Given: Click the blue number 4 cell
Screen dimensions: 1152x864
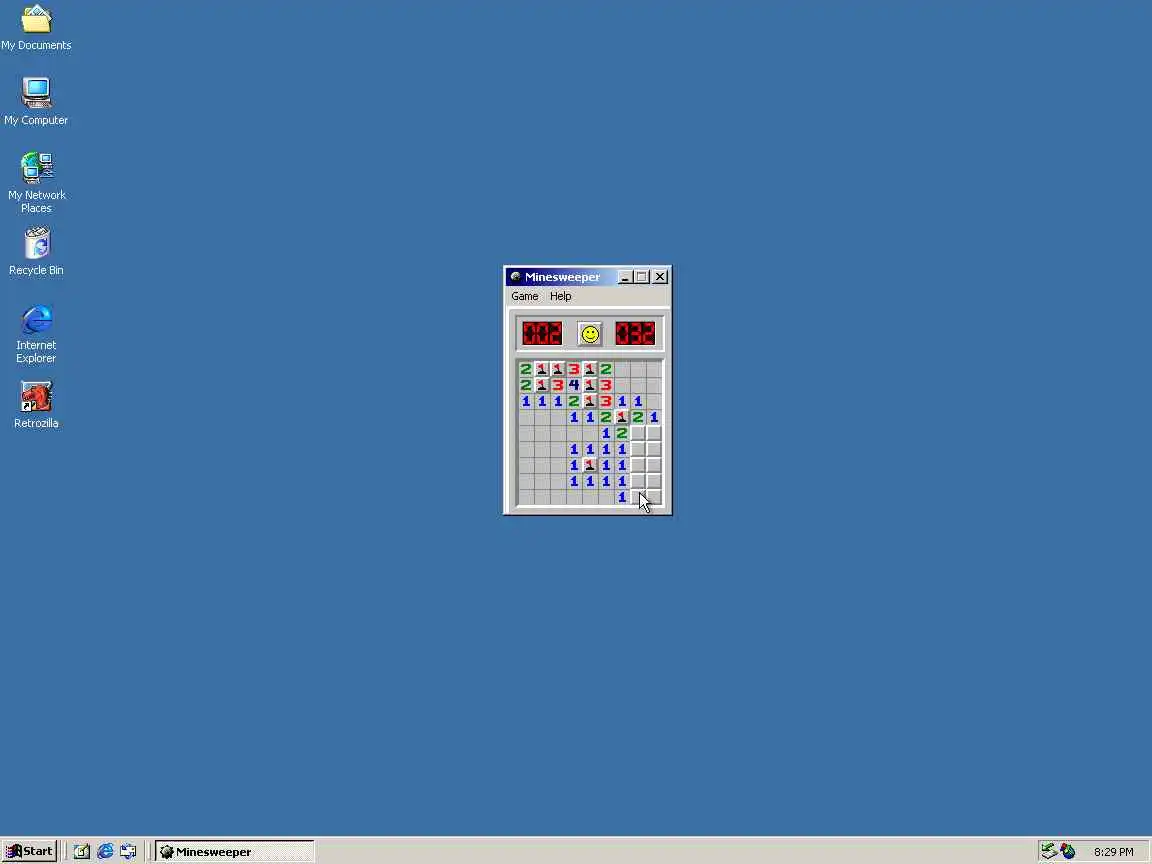Looking at the screenshot, I should (574, 385).
